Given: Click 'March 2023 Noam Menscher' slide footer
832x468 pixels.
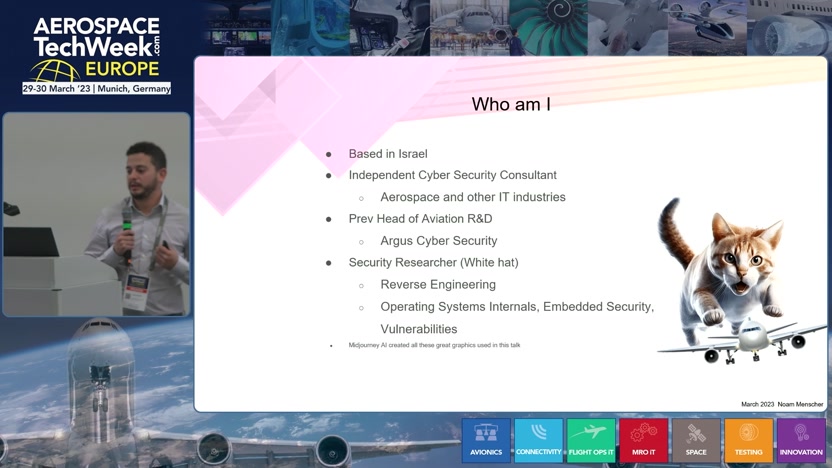Looking at the screenshot, I should tap(782, 404).
